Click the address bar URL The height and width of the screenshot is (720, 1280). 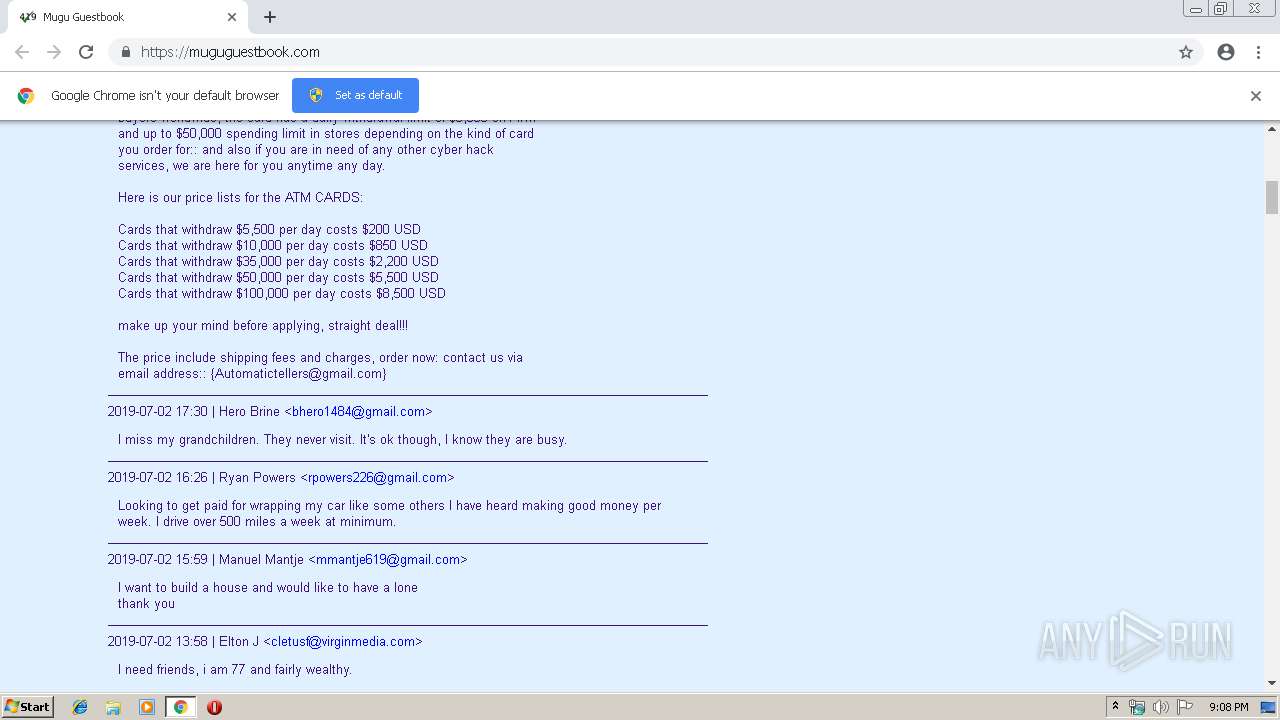tap(230, 52)
